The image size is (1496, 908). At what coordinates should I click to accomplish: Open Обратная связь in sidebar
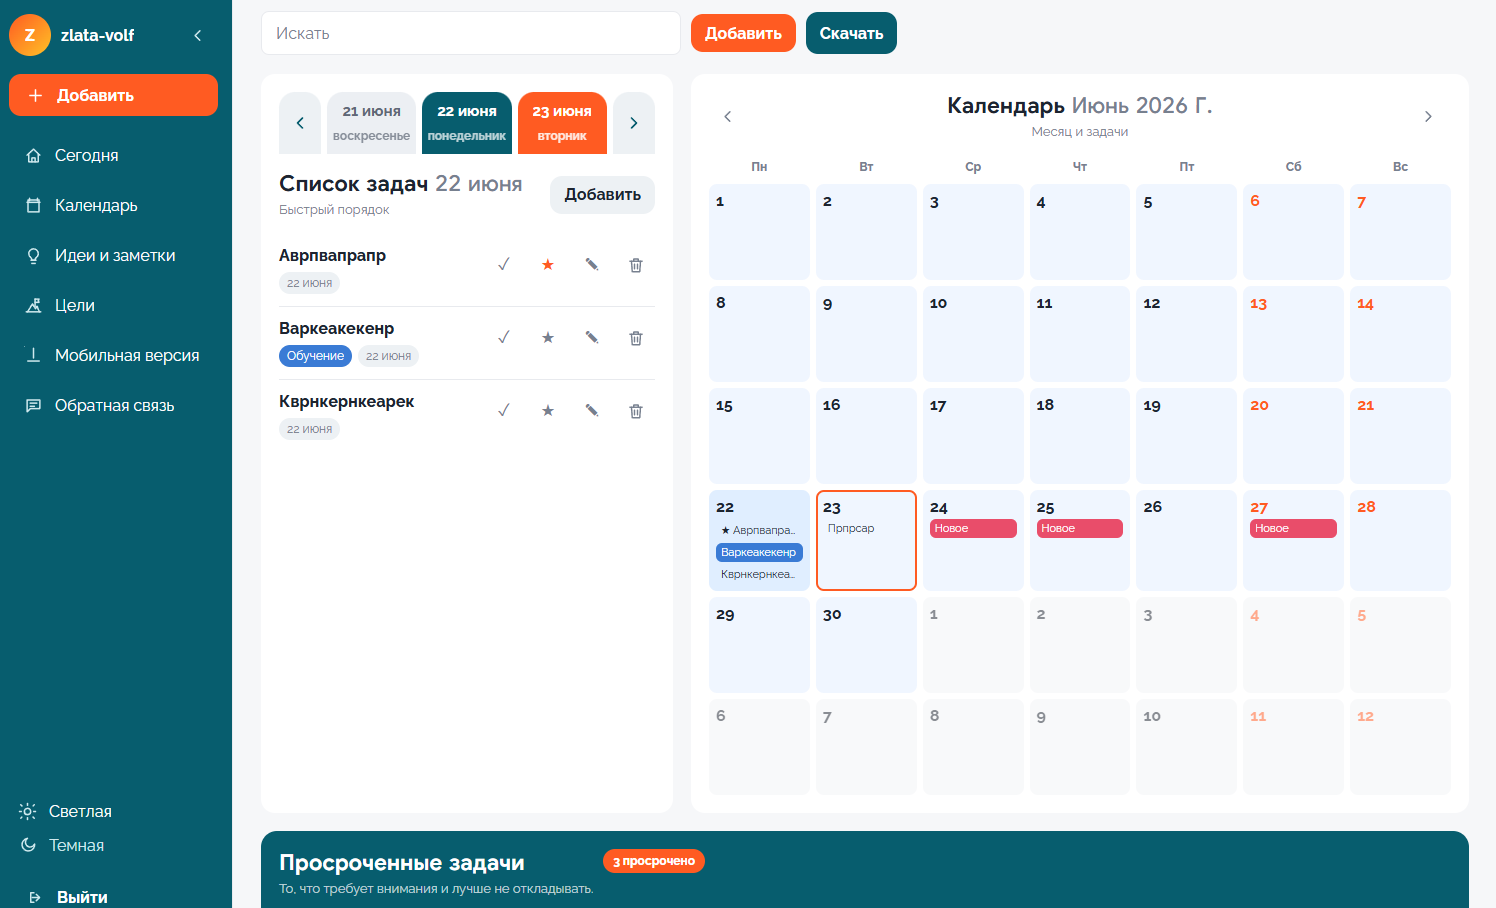[x=114, y=405]
